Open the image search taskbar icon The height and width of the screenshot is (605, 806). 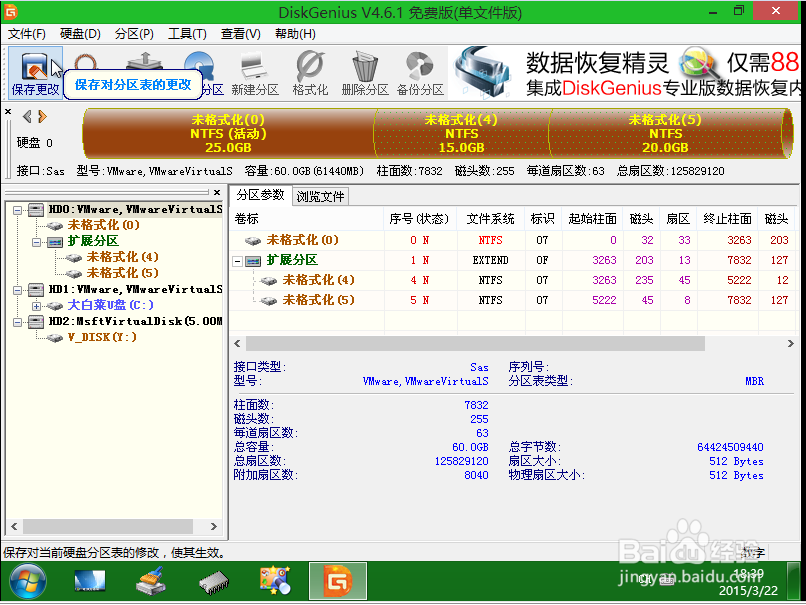(x=275, y=580)
